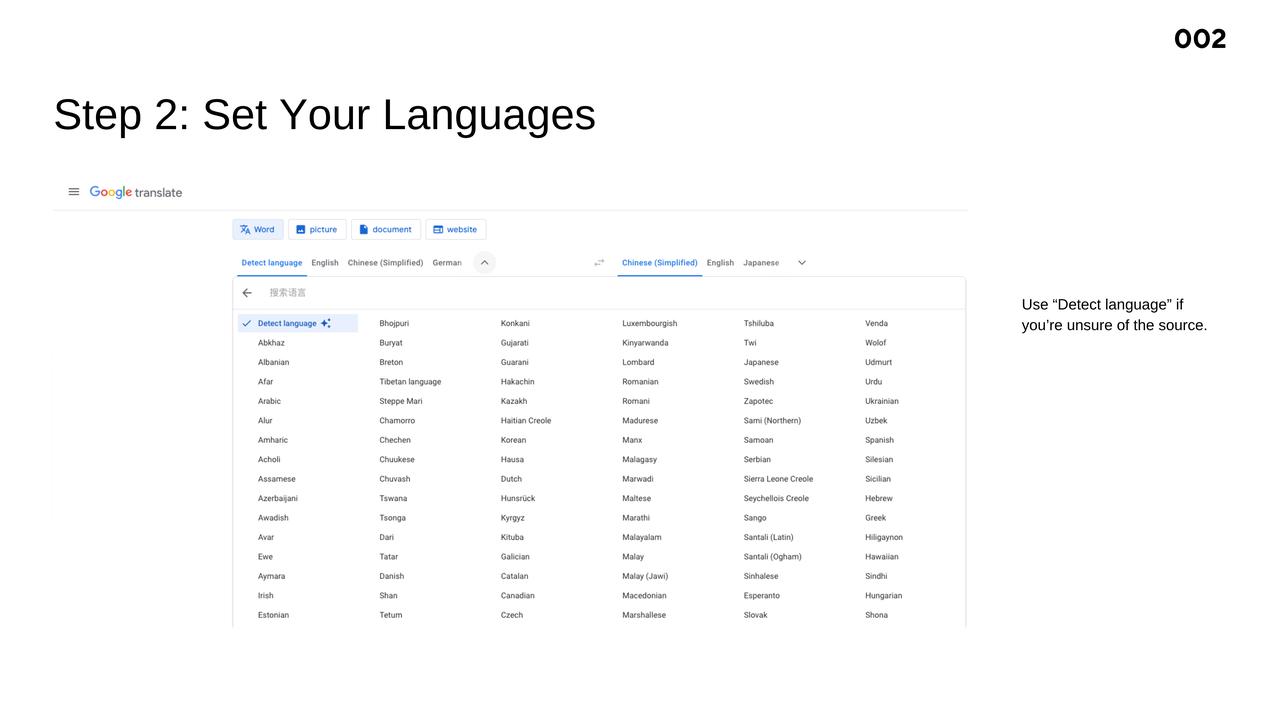Click the language search input field

tap(600, 293)
